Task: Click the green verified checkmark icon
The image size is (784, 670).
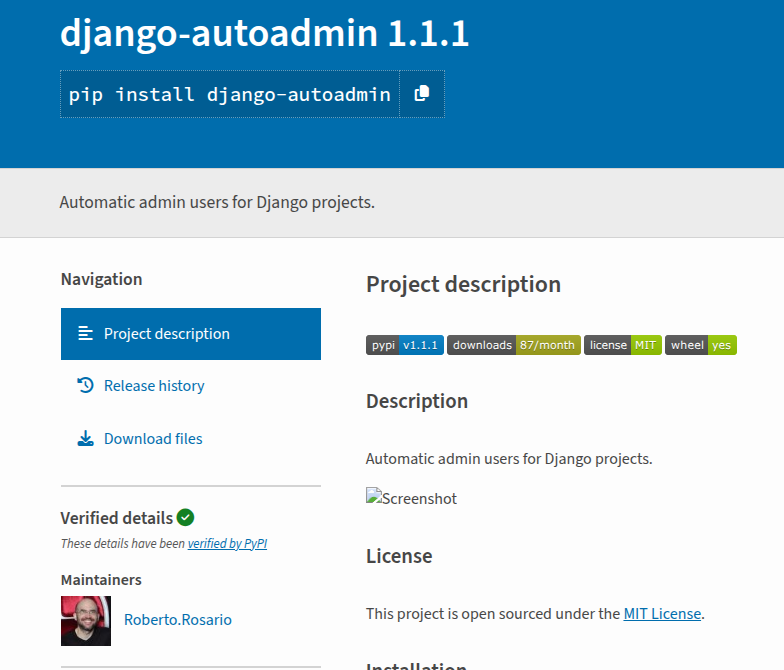Action: point(186,518)
